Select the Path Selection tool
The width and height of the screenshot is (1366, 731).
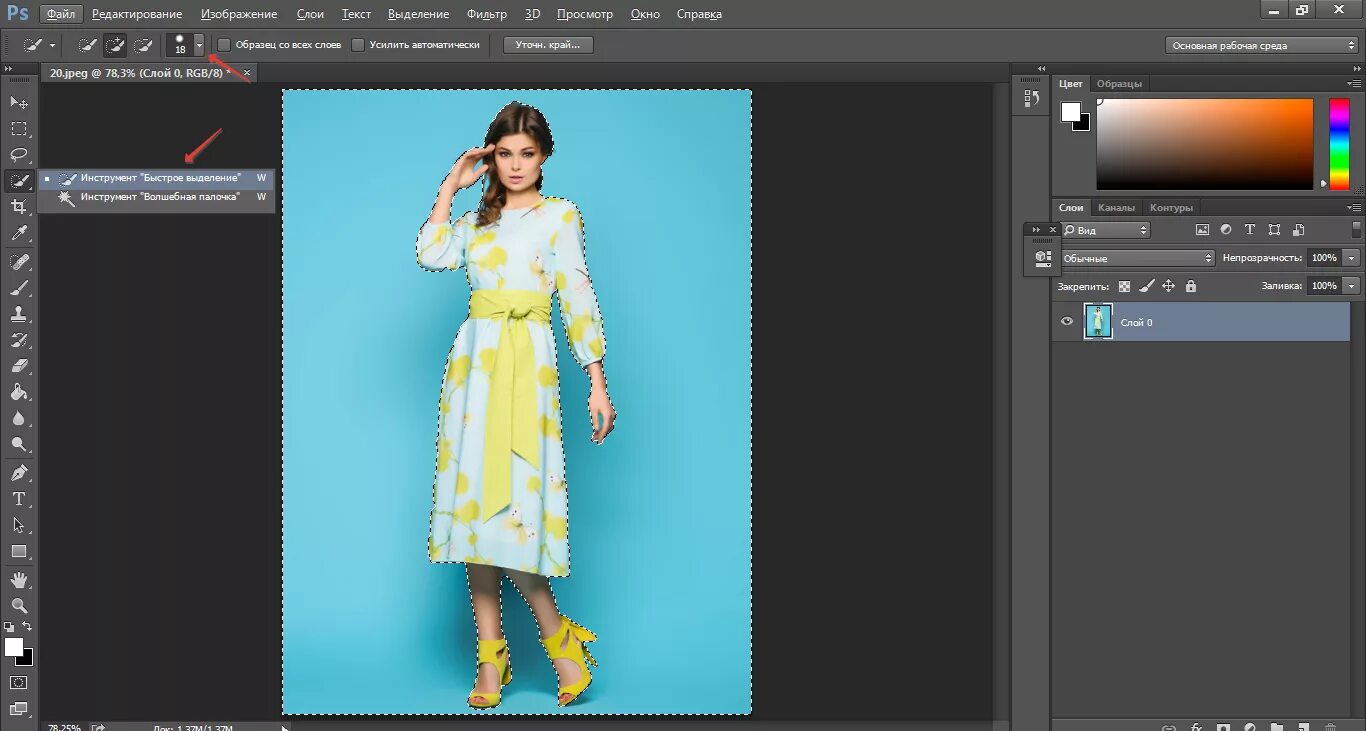click(18, 524)
